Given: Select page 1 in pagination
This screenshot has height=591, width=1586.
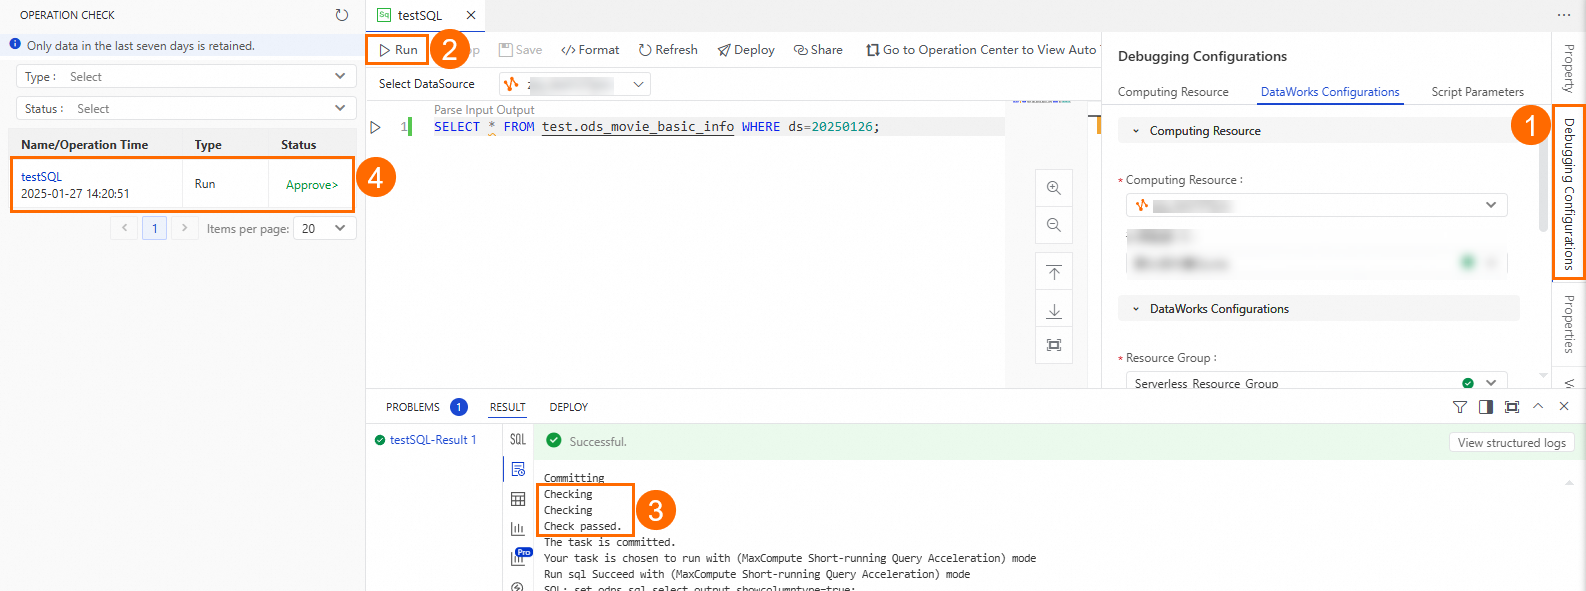Looking at the screenshot, I should tap(154, 228).
